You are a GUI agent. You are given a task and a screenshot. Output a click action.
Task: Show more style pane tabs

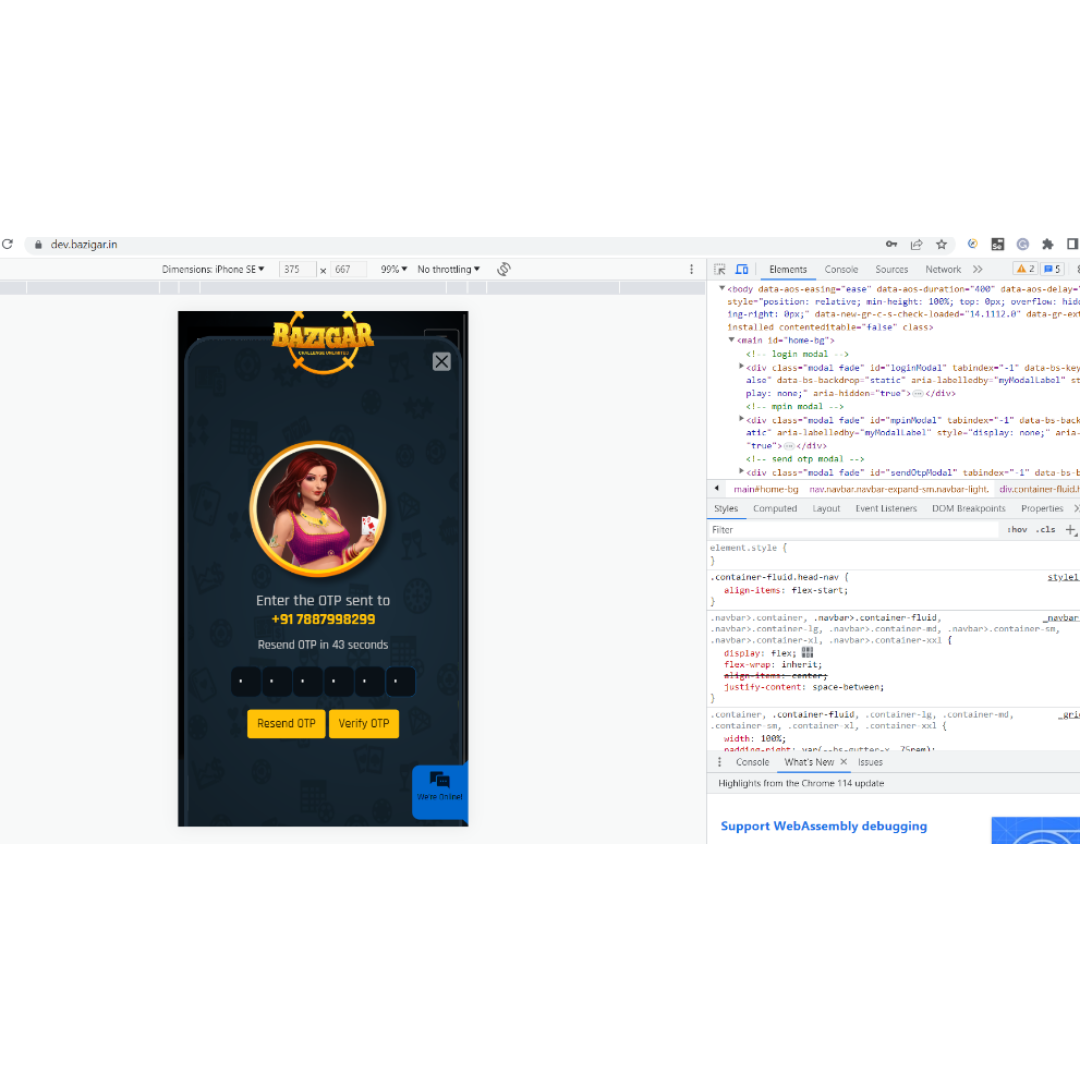1076,508
